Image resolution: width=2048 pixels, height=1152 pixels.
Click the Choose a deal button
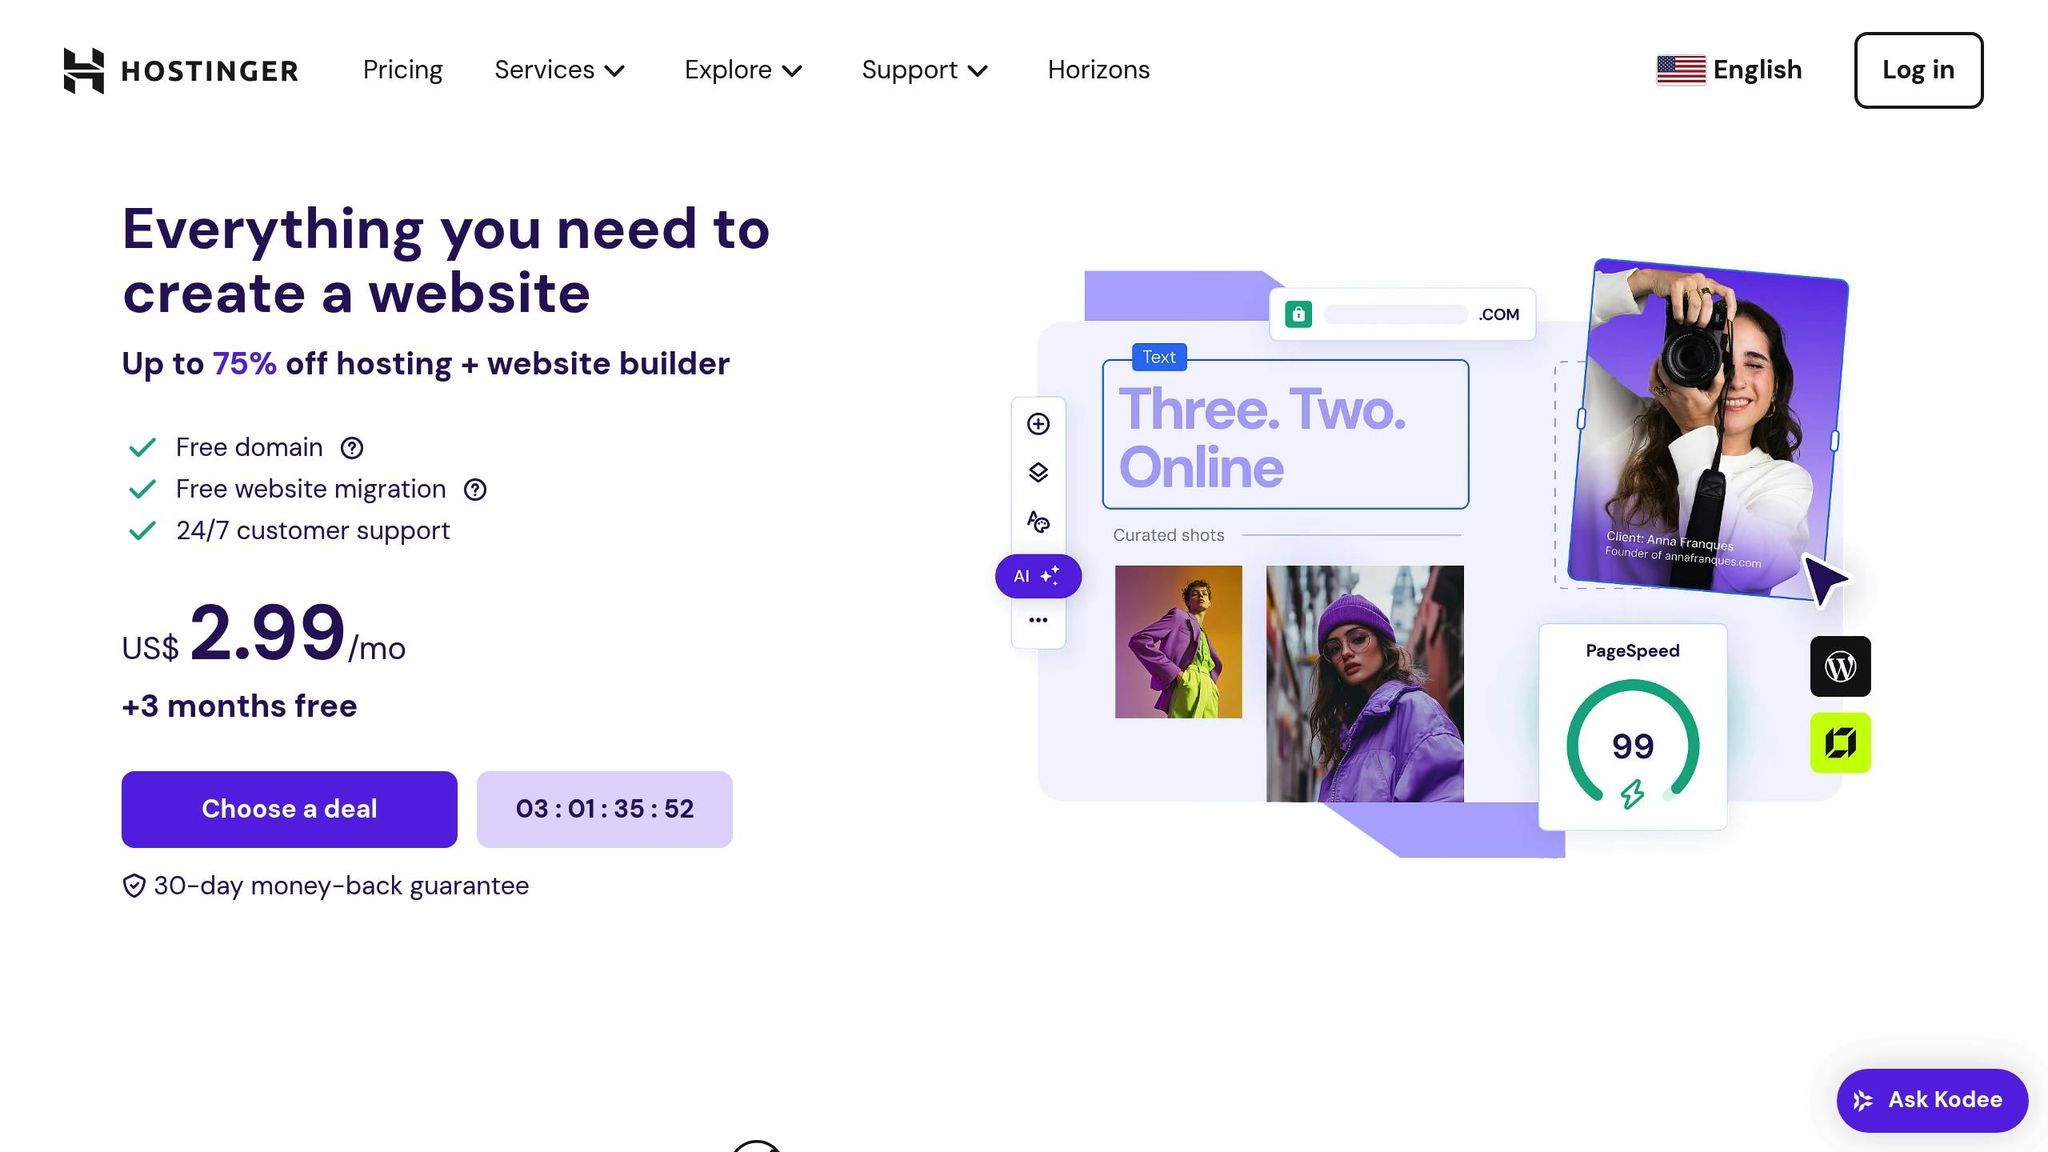(289, 809)
